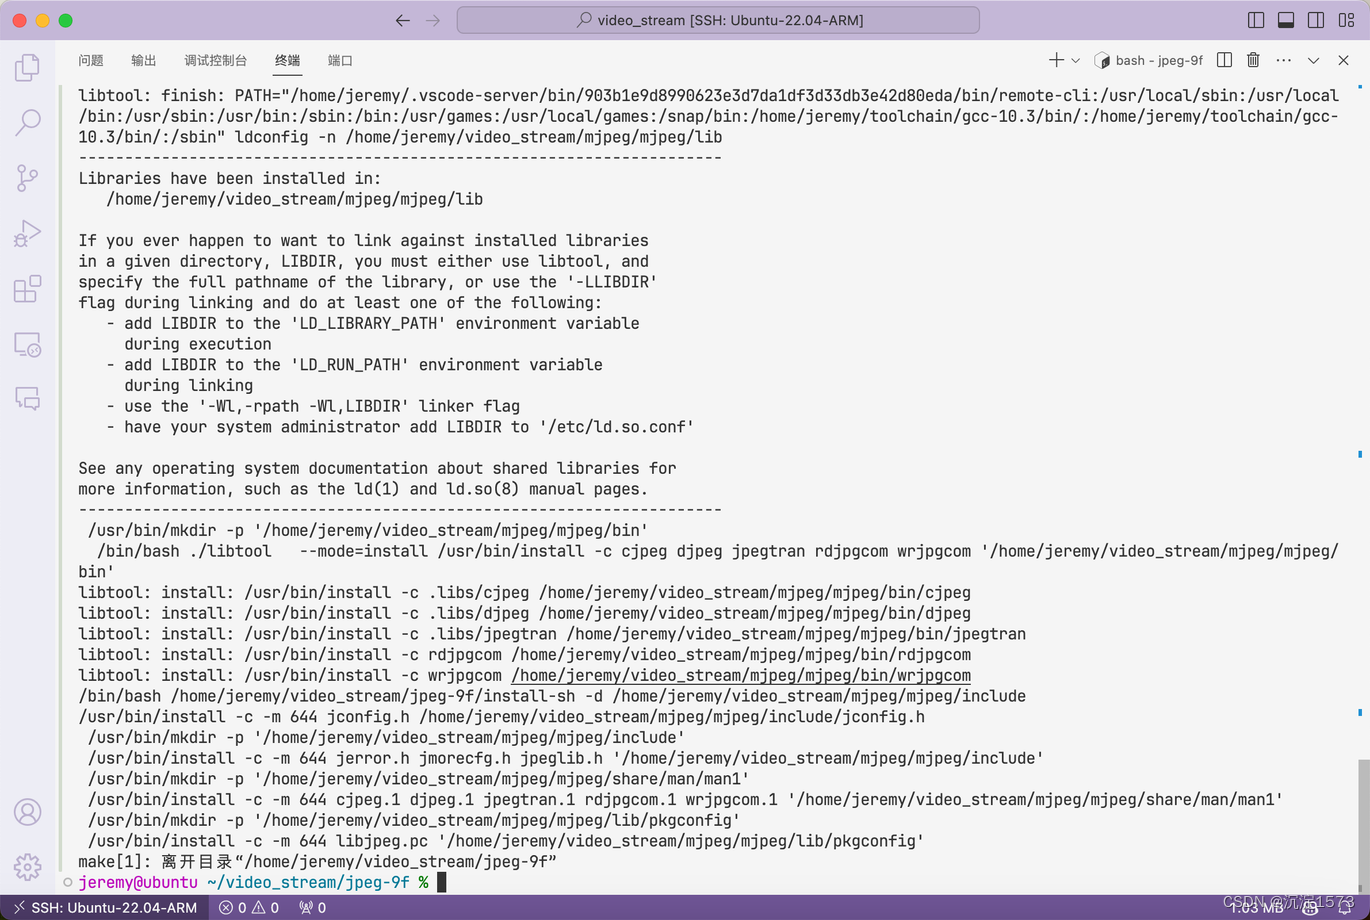Switch to the 调试控制台 tab
Screen dimensions: 1370x920
(x=216, y=60)
